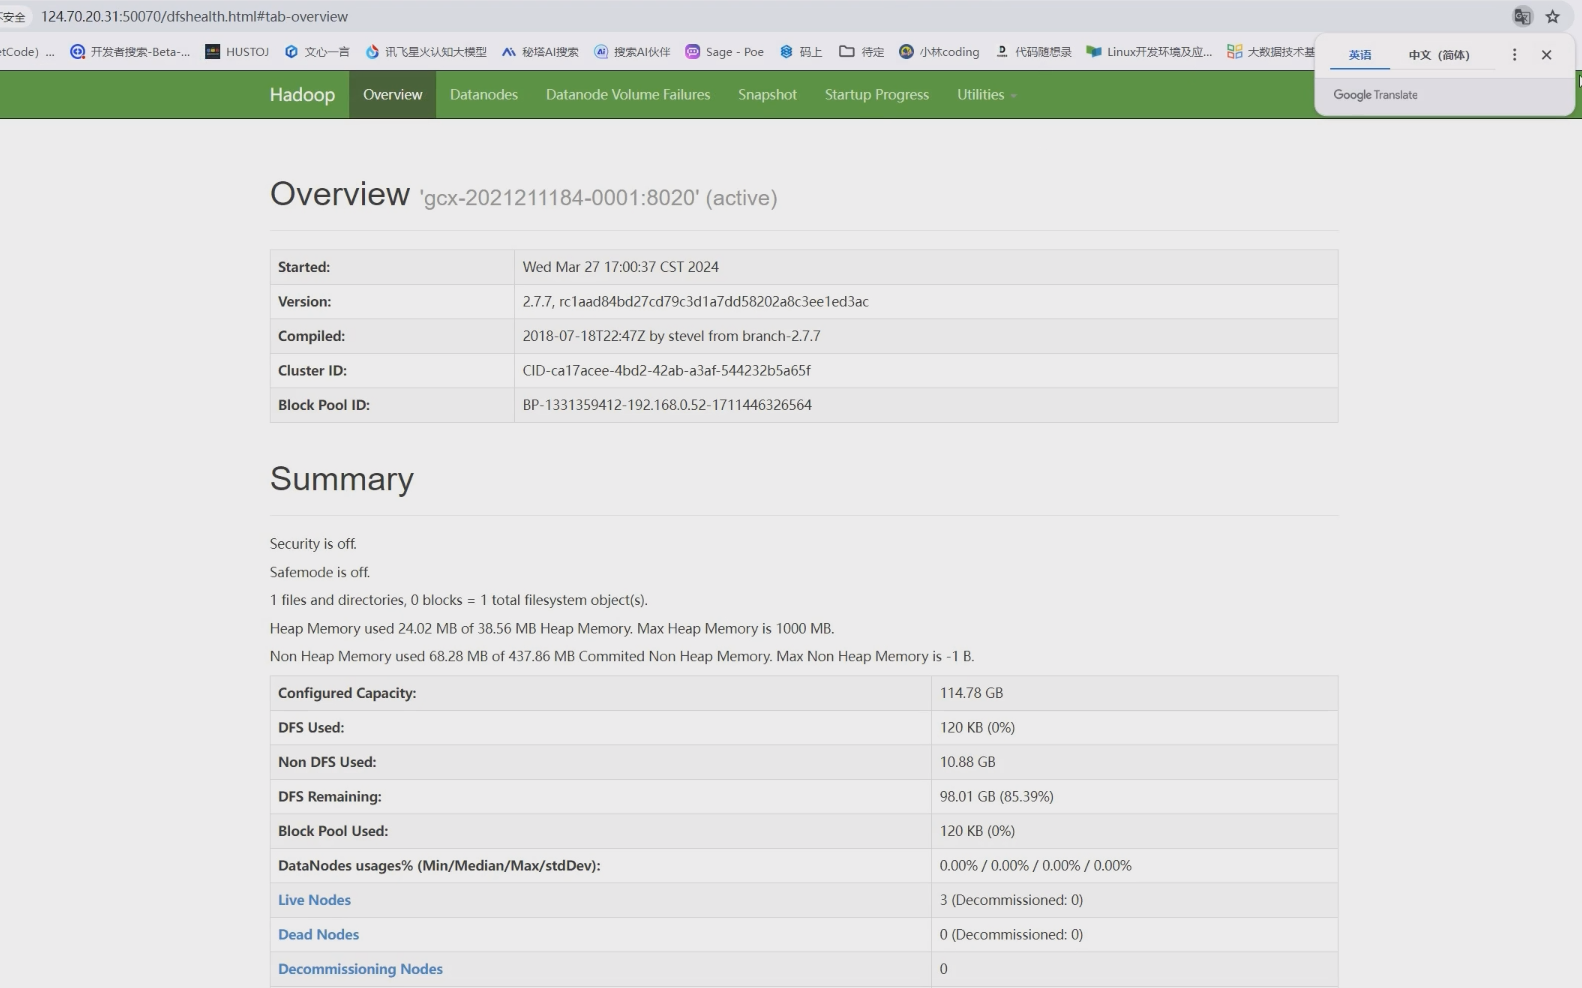This screenshot has width=1582, height=988.
Task: Close the Google Translate popup
Action: coord(1546,55)
